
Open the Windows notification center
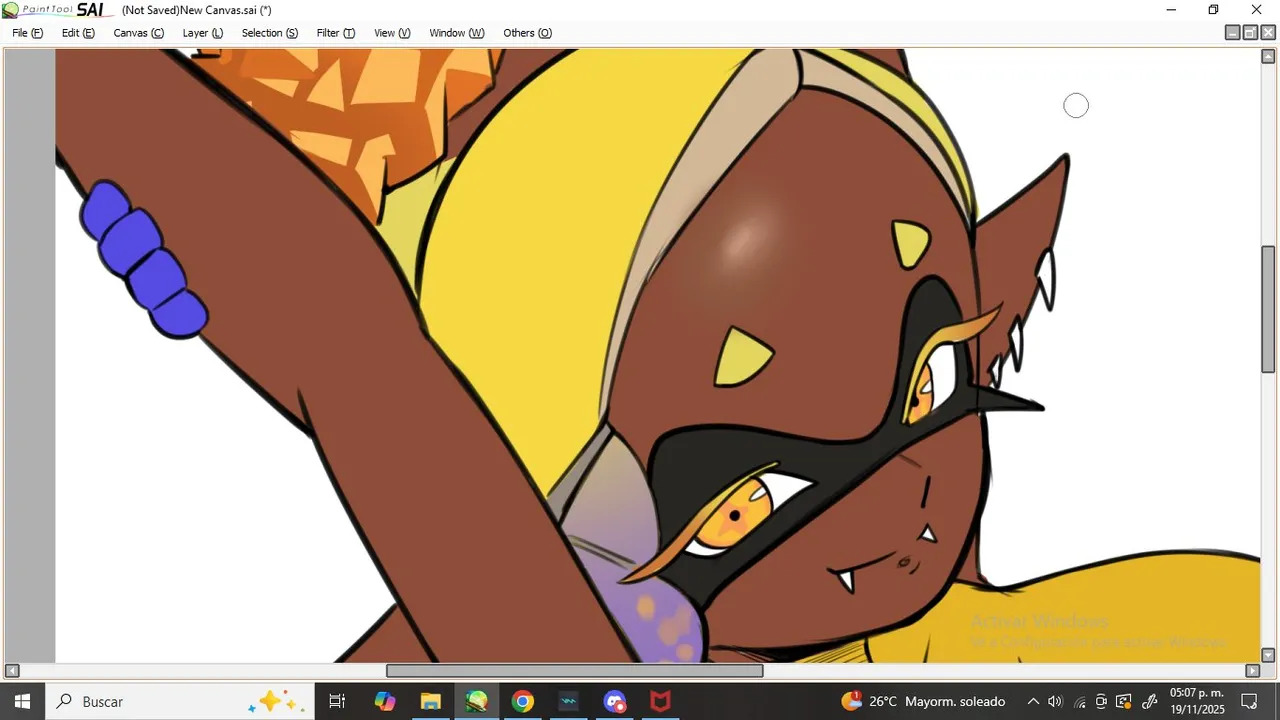[x=1249, y=701]
